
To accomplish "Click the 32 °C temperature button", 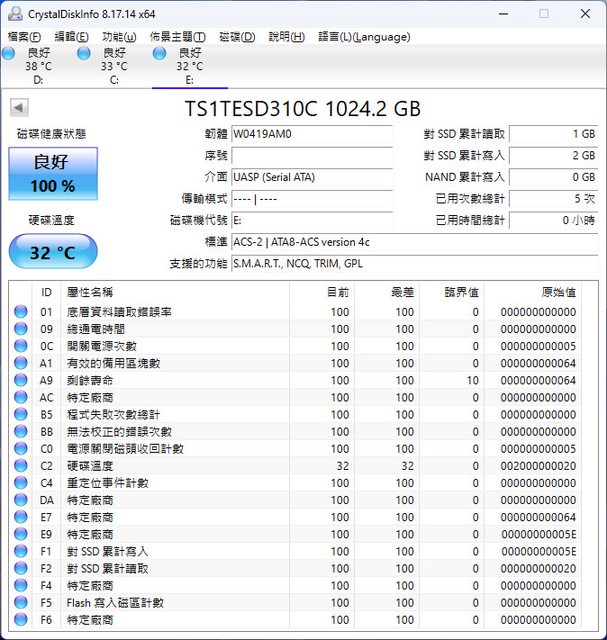I will [53, 252].
